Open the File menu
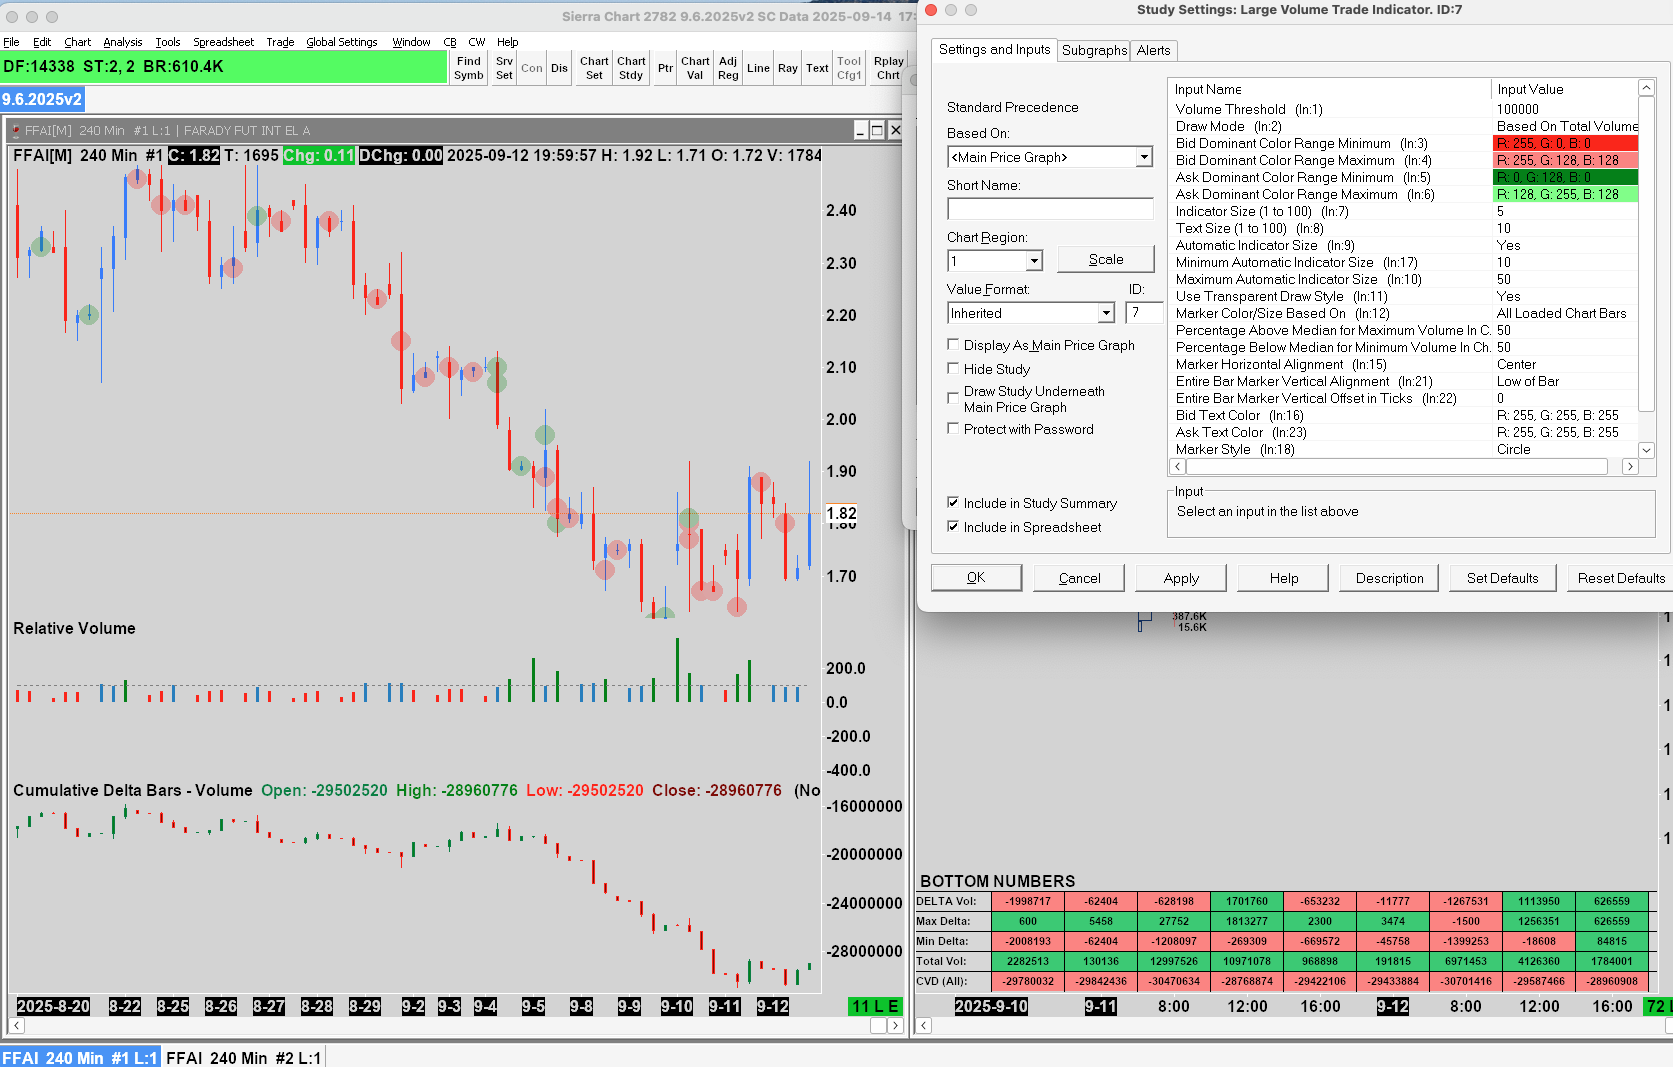 point(11,42)
